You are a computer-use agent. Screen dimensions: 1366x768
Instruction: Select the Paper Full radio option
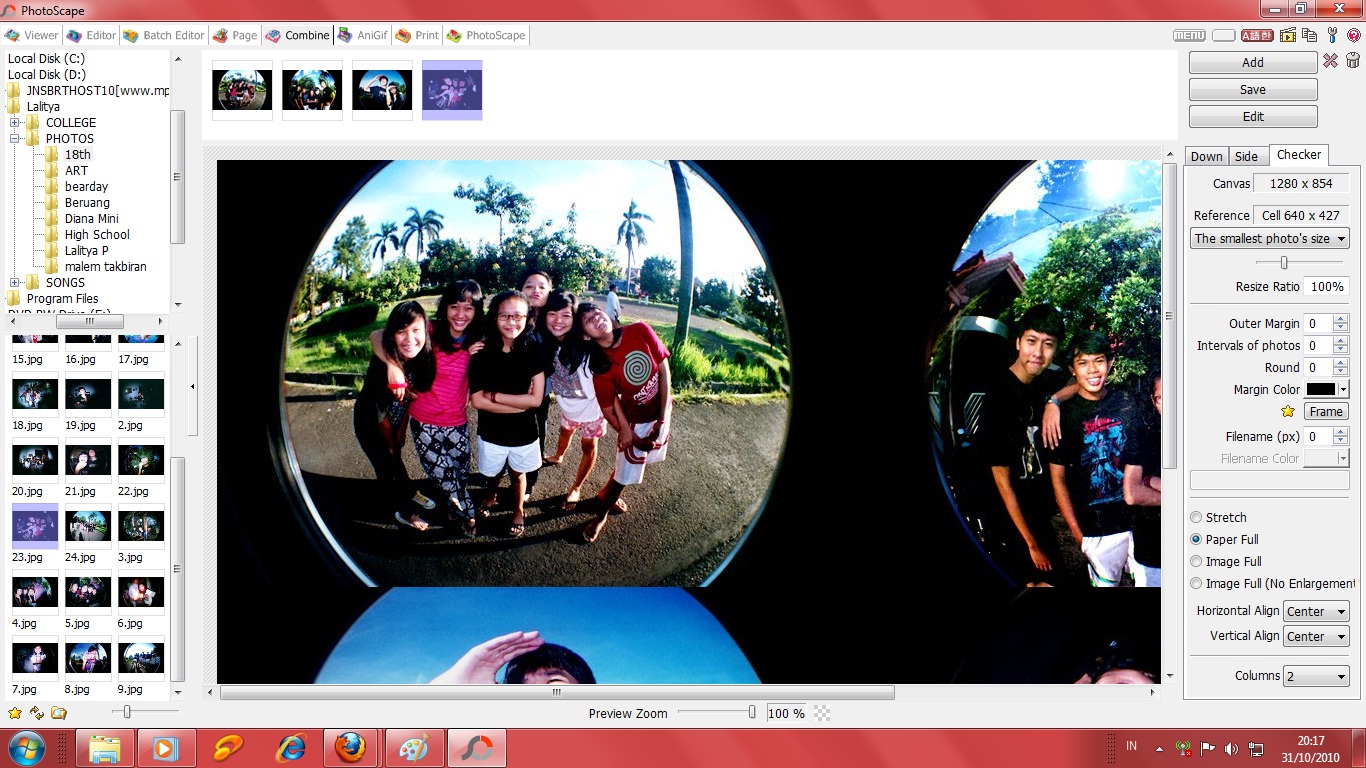[1196, 539]
